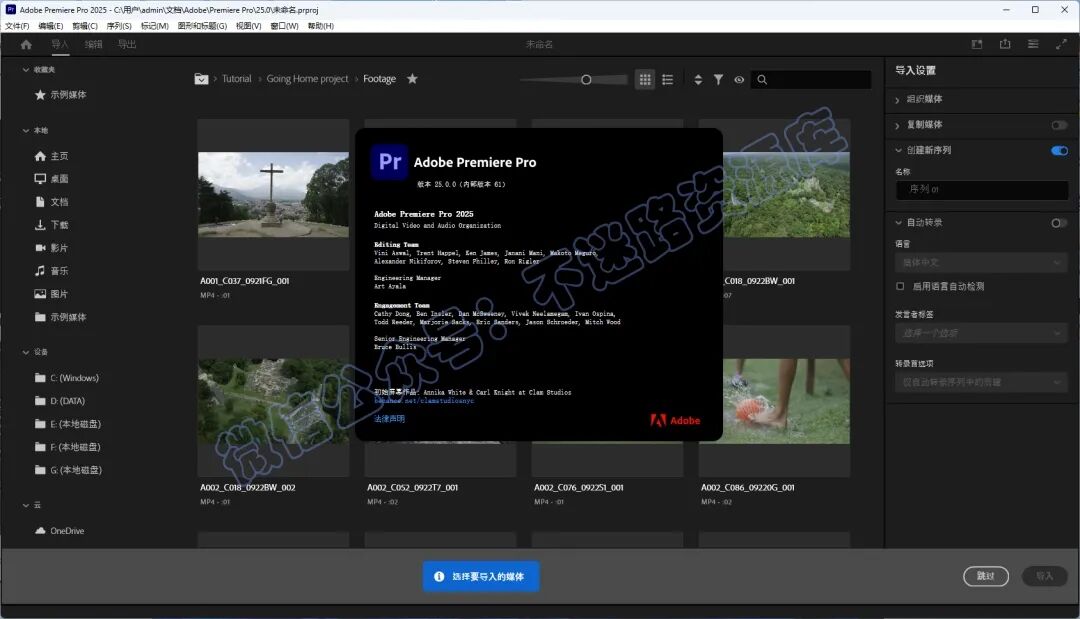Click the 跳过 skip button
The image size is (1080, 619).
click(986, 576)
